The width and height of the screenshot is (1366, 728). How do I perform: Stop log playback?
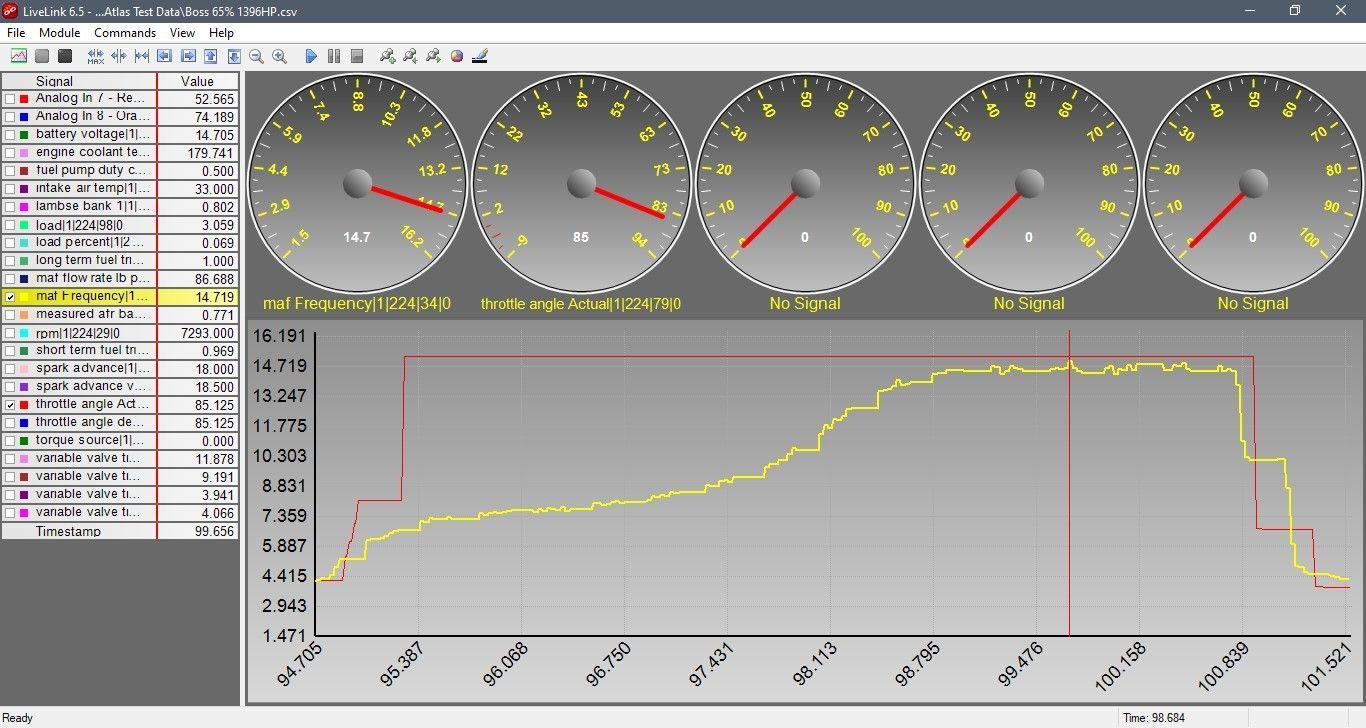click(x=357, y=56)
